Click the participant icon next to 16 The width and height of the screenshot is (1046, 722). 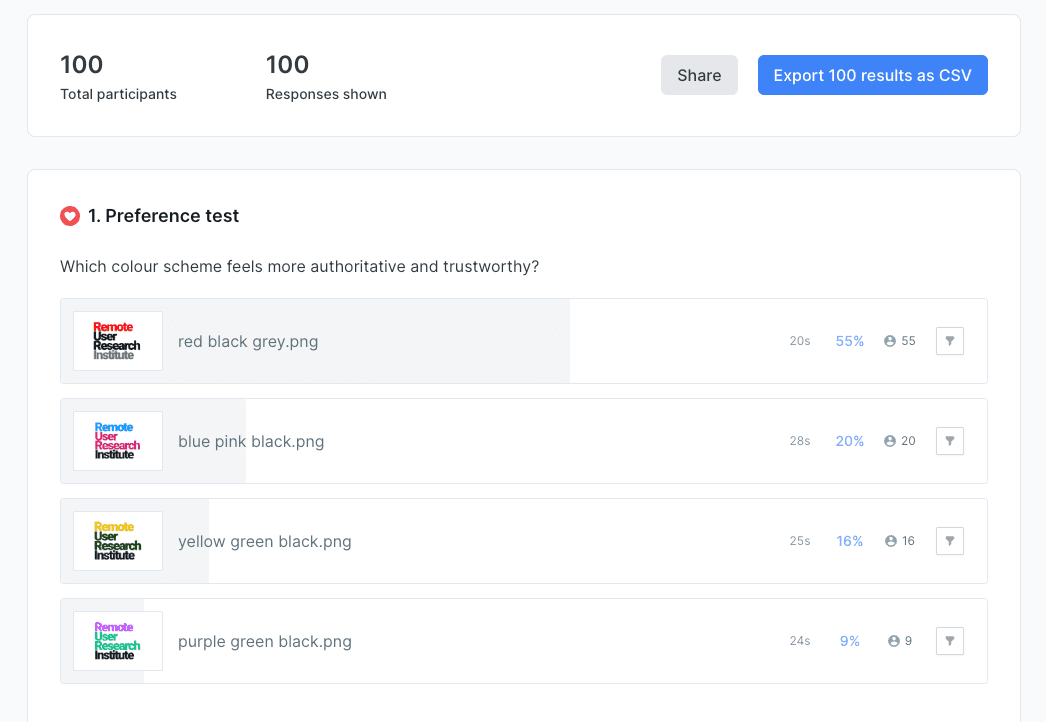coord(889,540)
